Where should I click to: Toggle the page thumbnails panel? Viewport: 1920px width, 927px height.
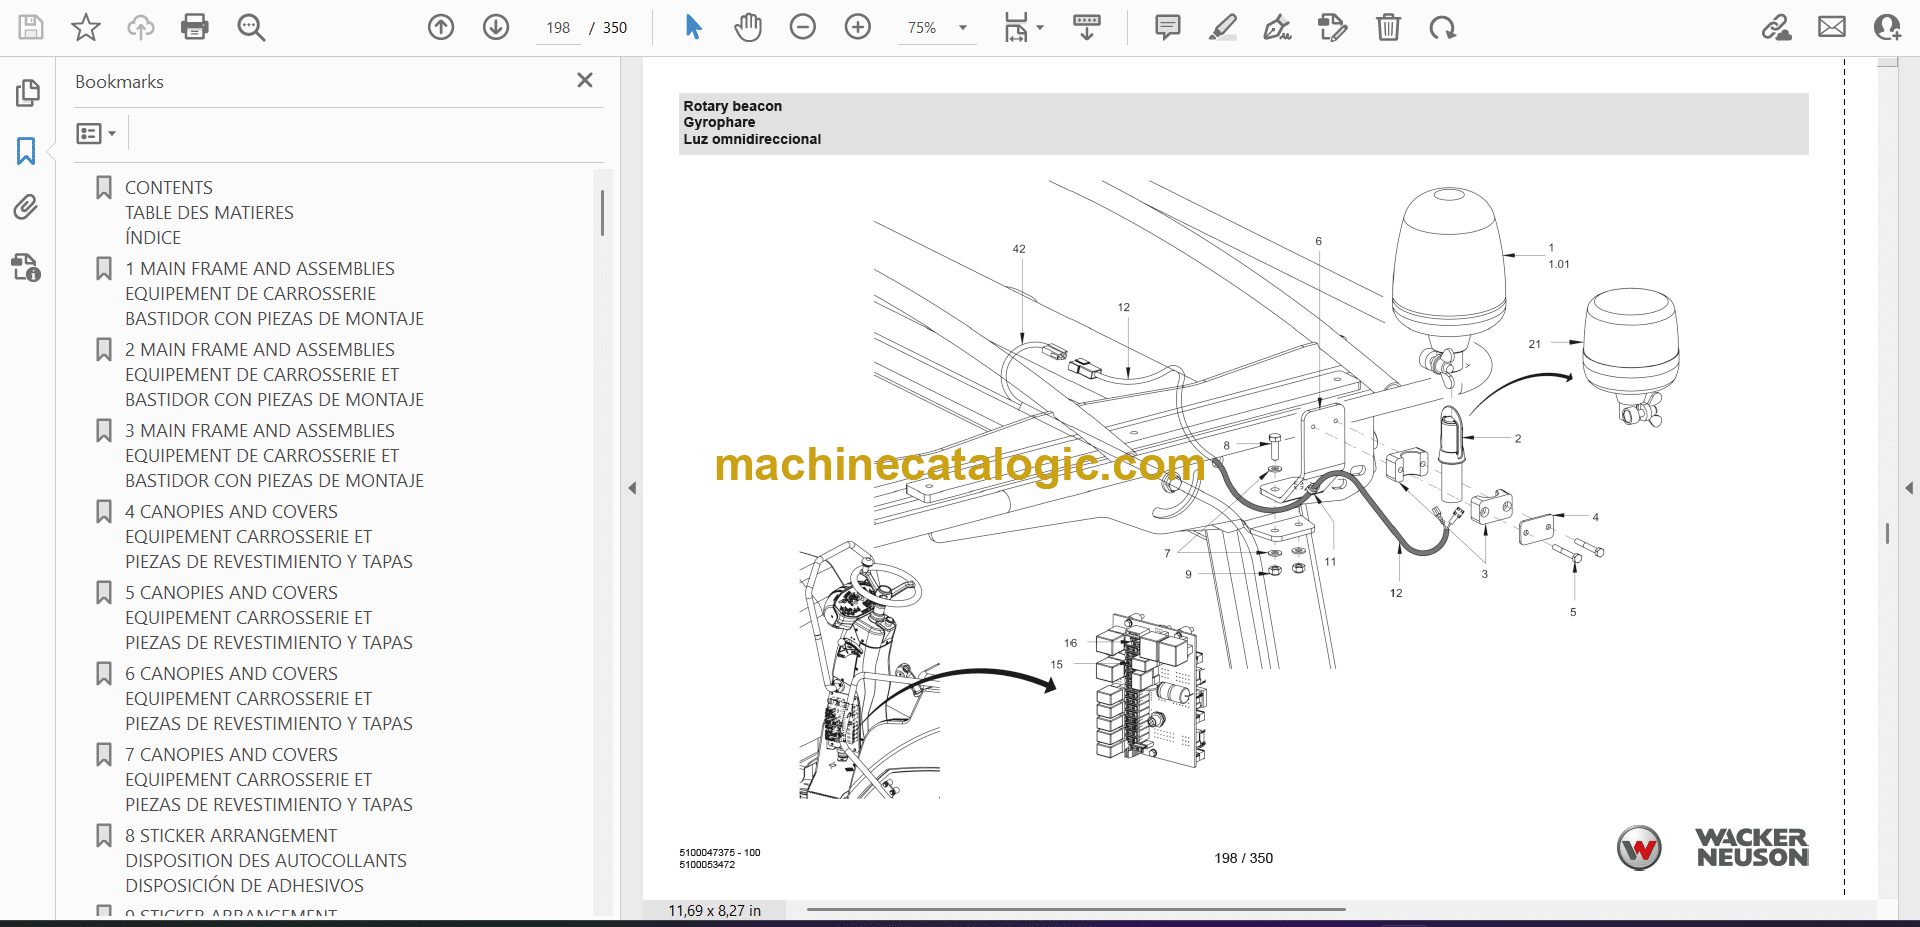27,93
